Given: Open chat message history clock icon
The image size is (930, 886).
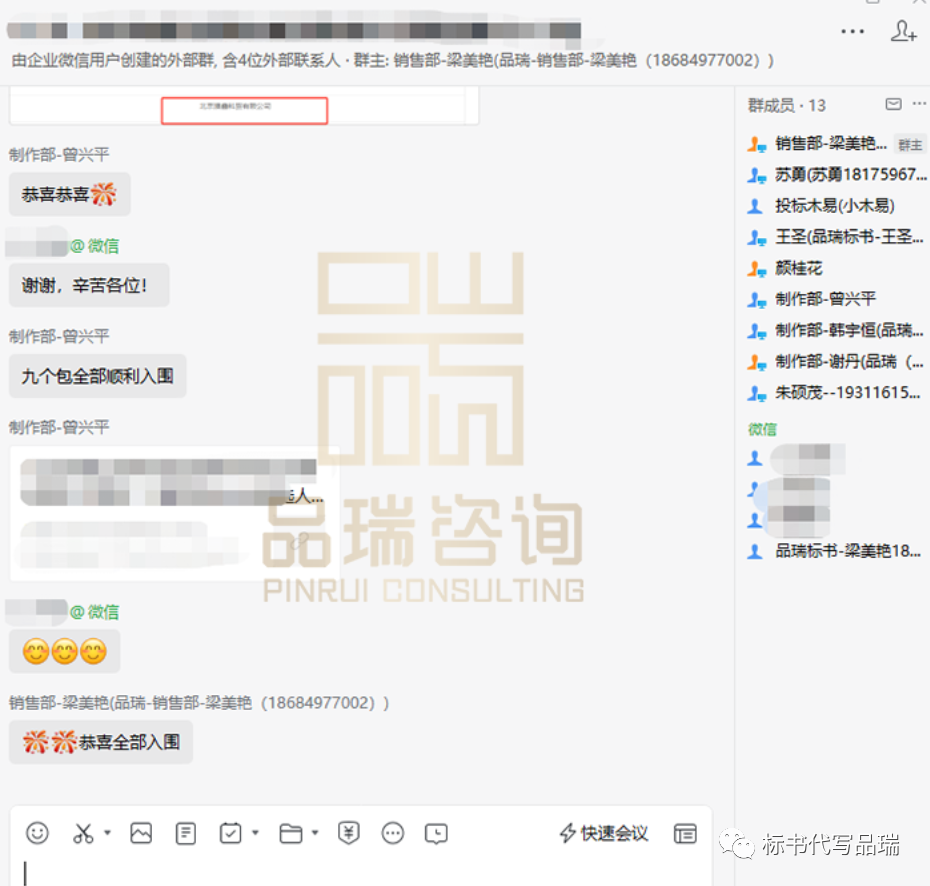Looking at the screenshot, I should (436, 832).
